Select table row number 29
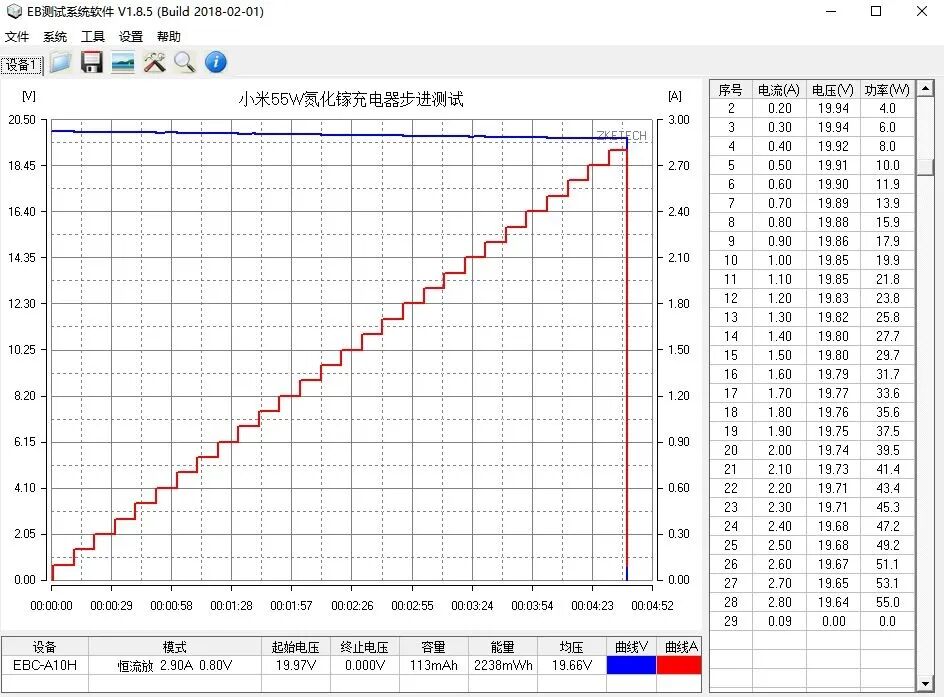This screenshot has height=697, width=944. pyautogui.click(x=812, y=621)
